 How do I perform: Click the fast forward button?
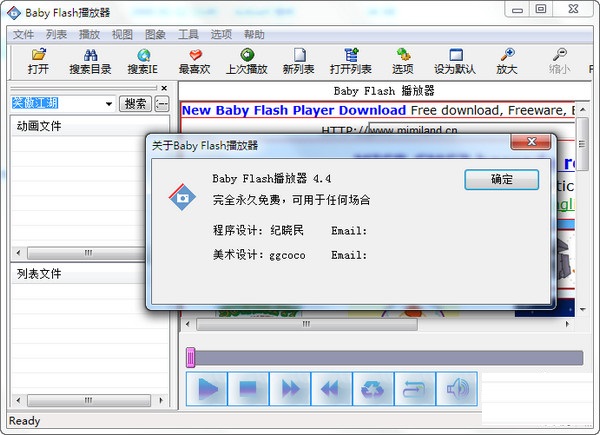point(291,388)
